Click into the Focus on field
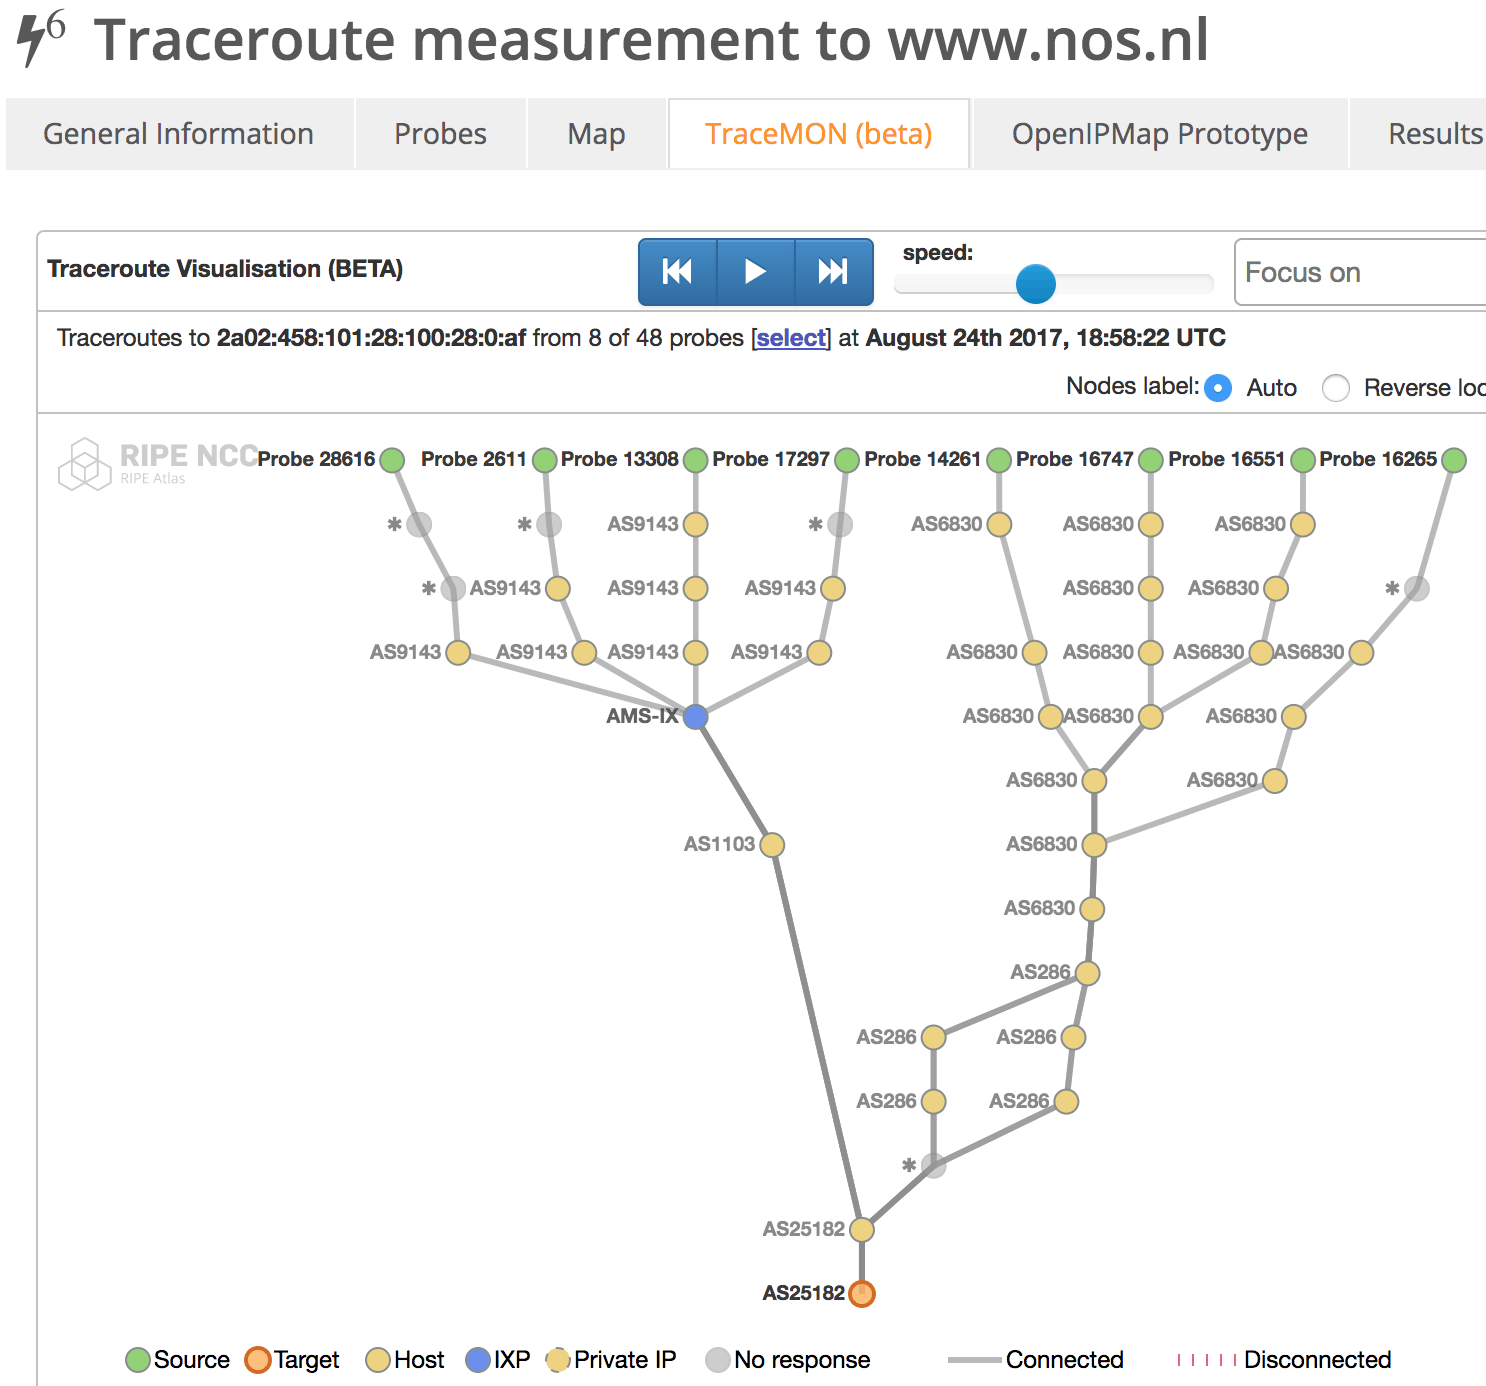The width and height of the screenshot is (1486, 1386). point(1360,272)
